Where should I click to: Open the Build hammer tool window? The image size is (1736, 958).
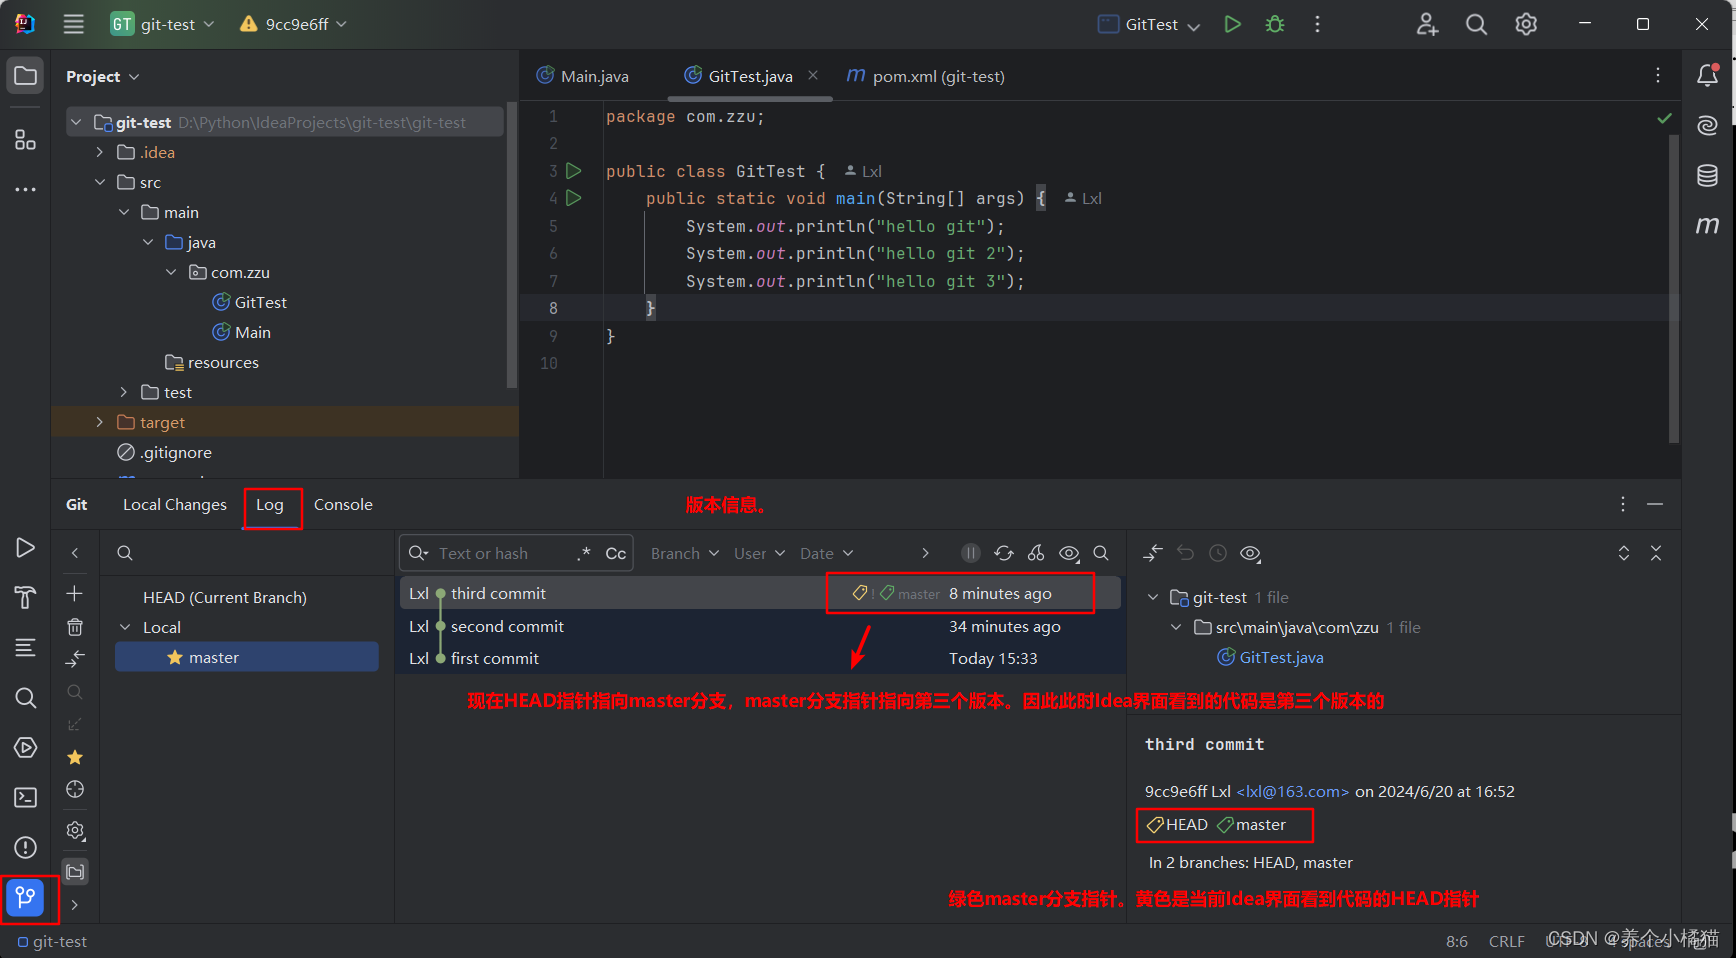[25, 597]
